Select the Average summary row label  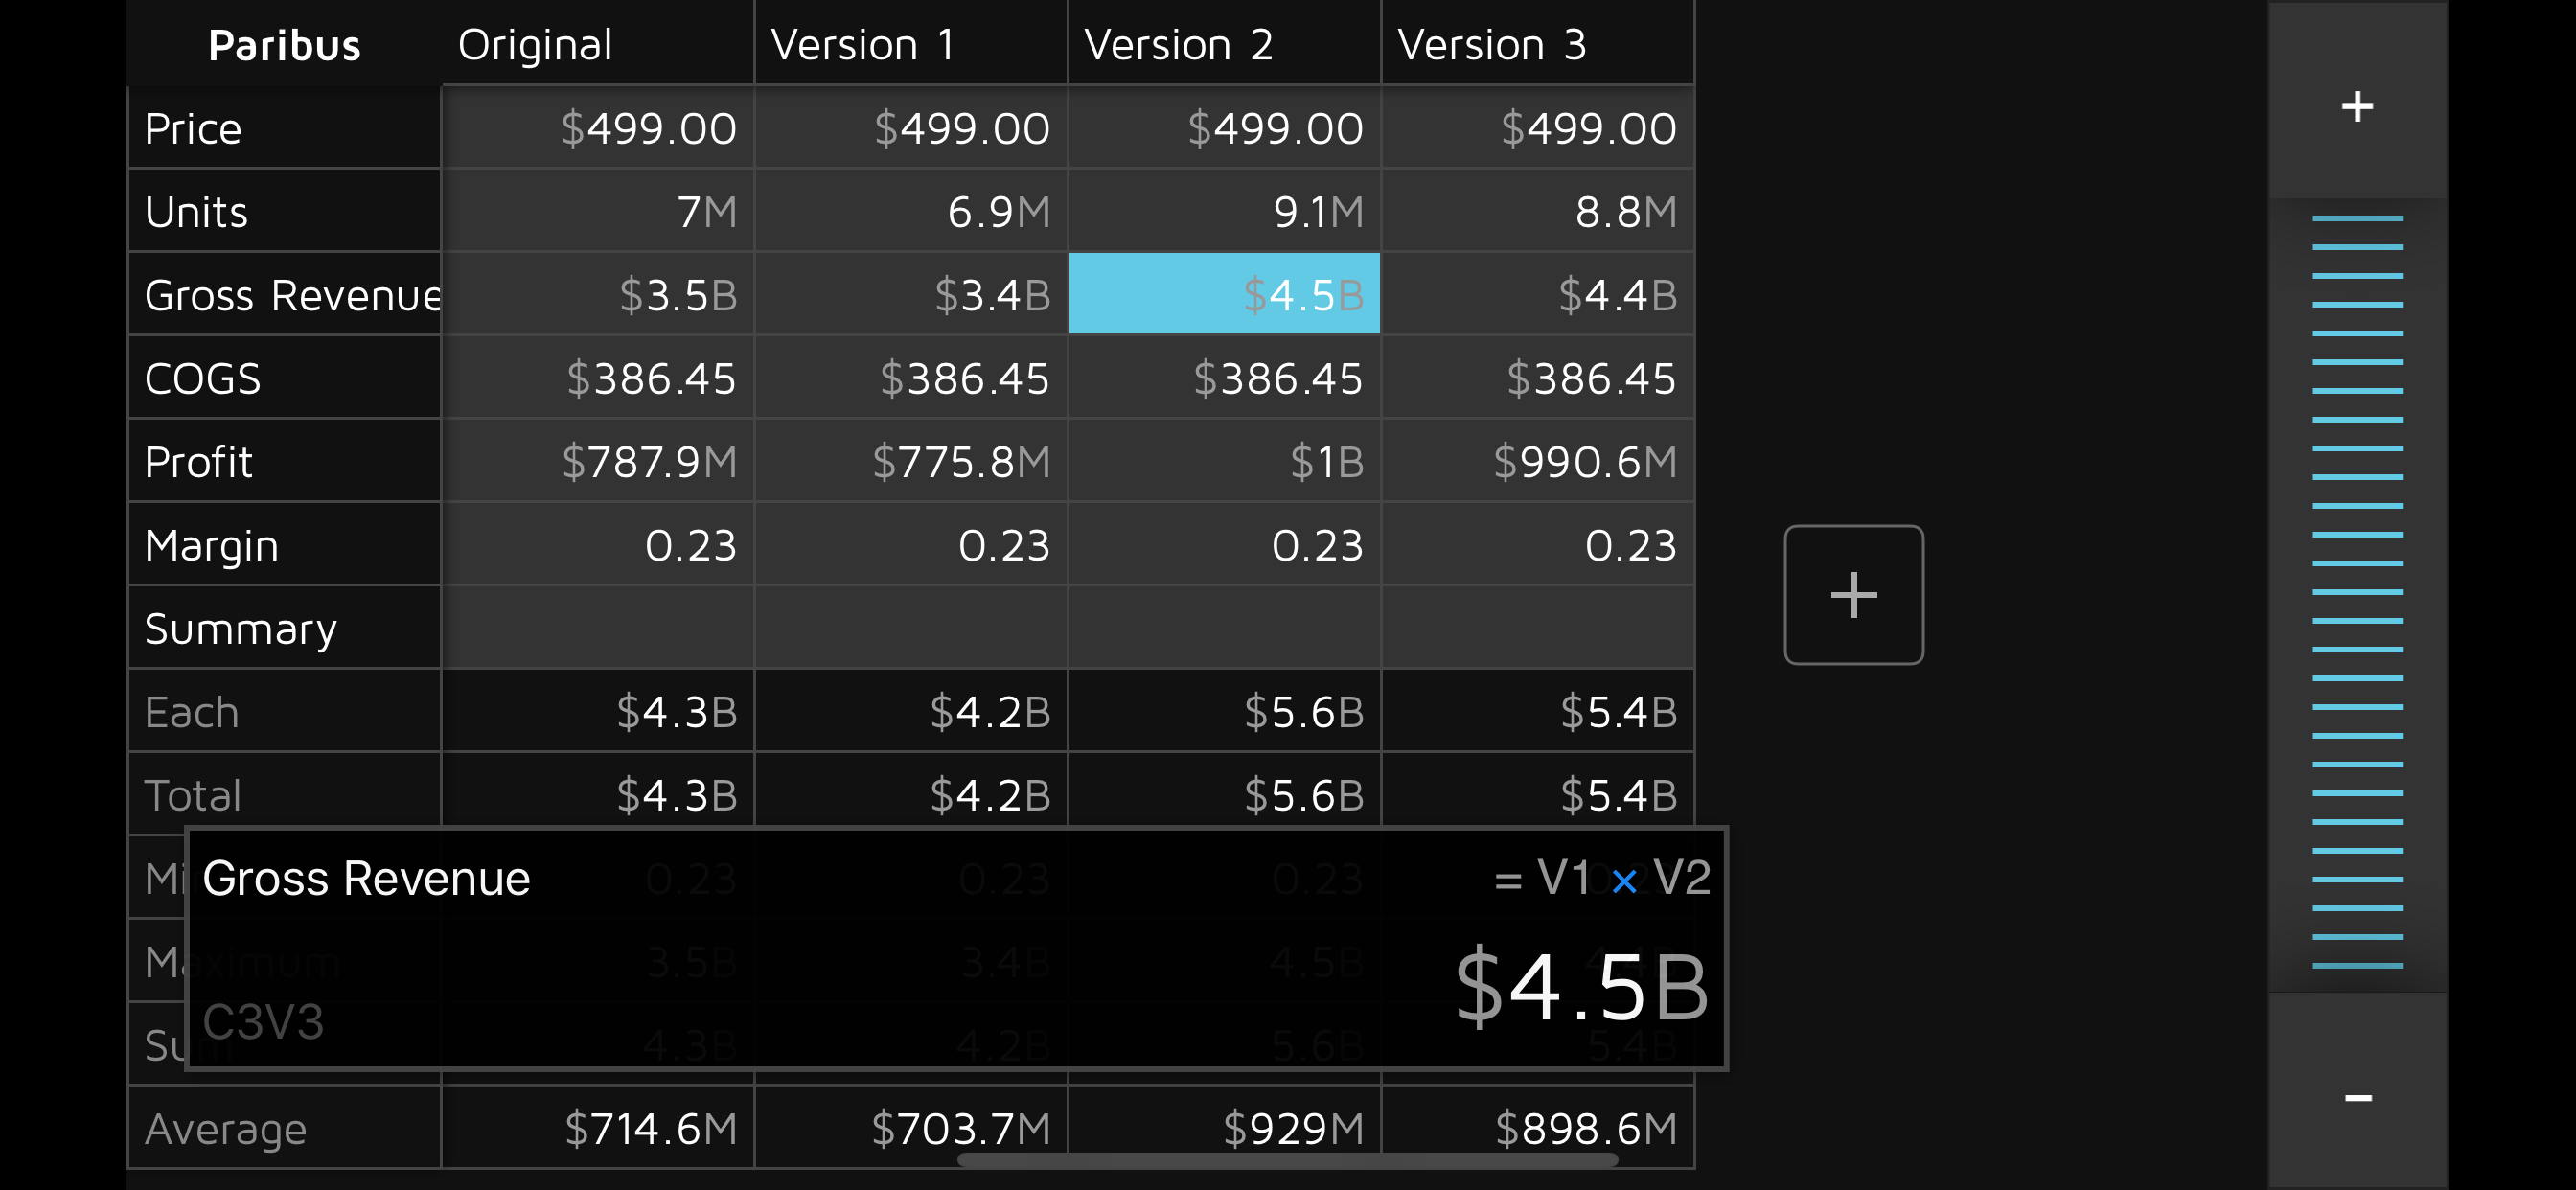tap(284, 1128)
